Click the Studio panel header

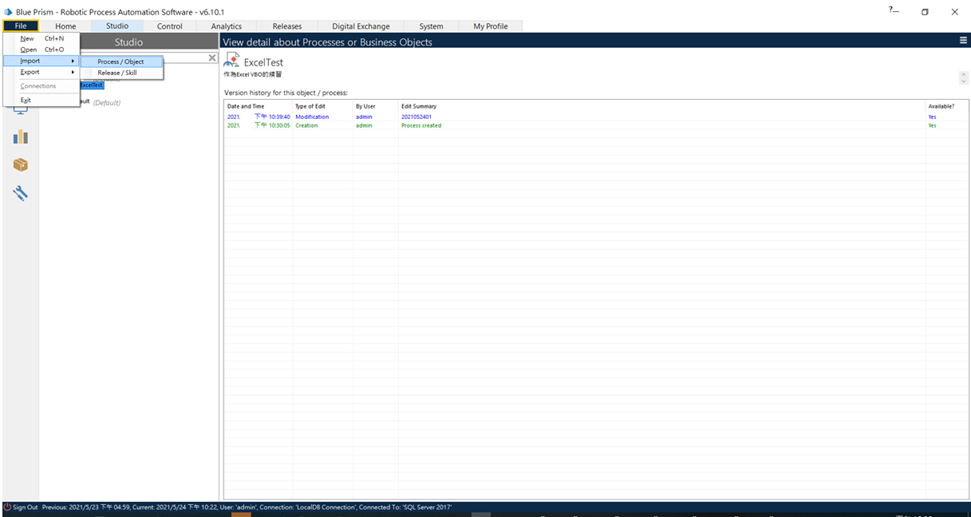click(x=129, y=42)
